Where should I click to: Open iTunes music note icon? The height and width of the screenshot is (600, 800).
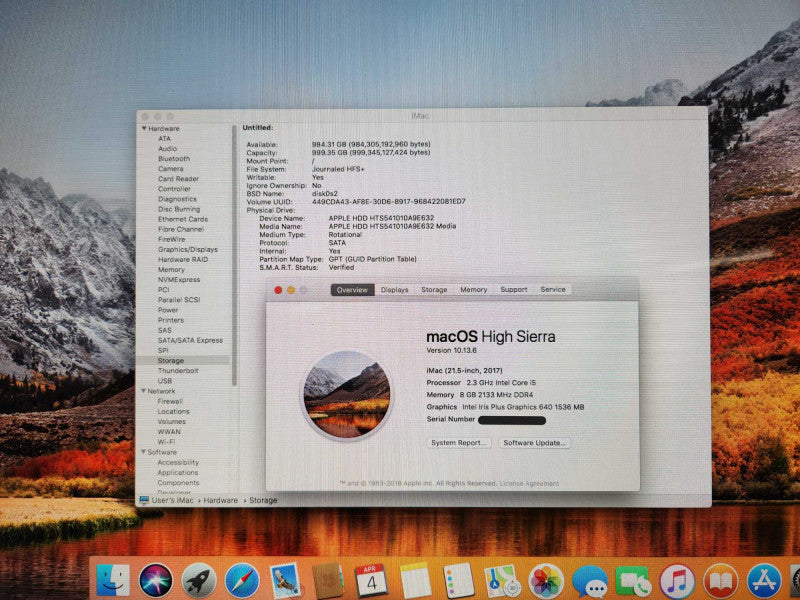pyautogui.click(x=677, y=581)
